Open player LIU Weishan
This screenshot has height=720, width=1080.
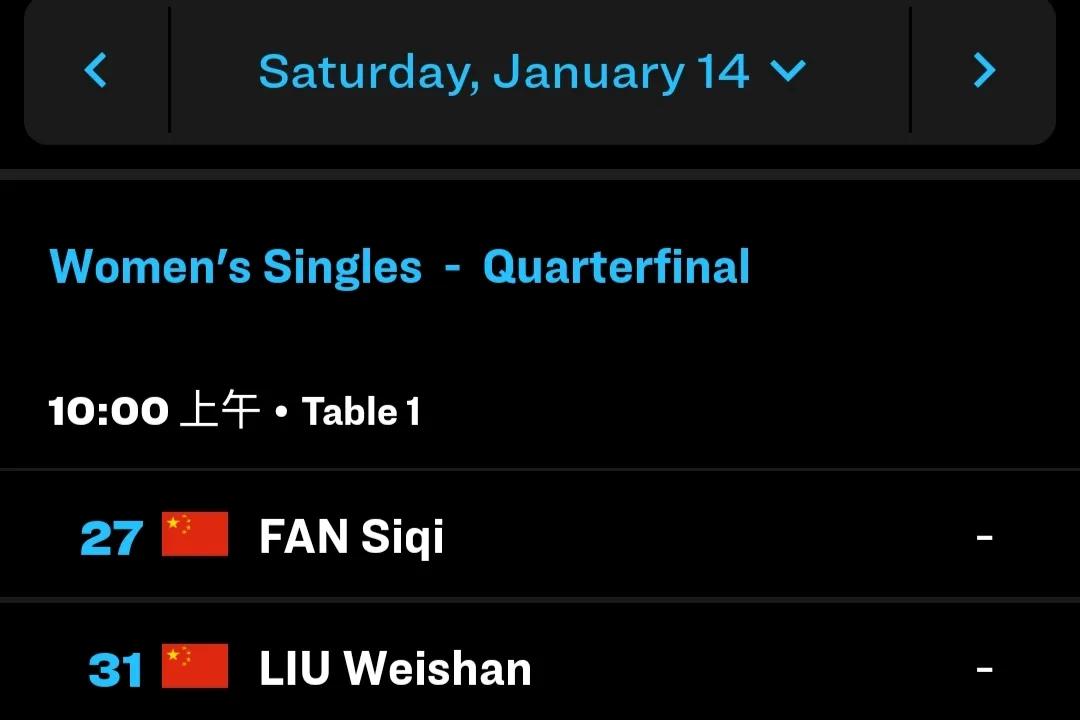coord(395,669)
